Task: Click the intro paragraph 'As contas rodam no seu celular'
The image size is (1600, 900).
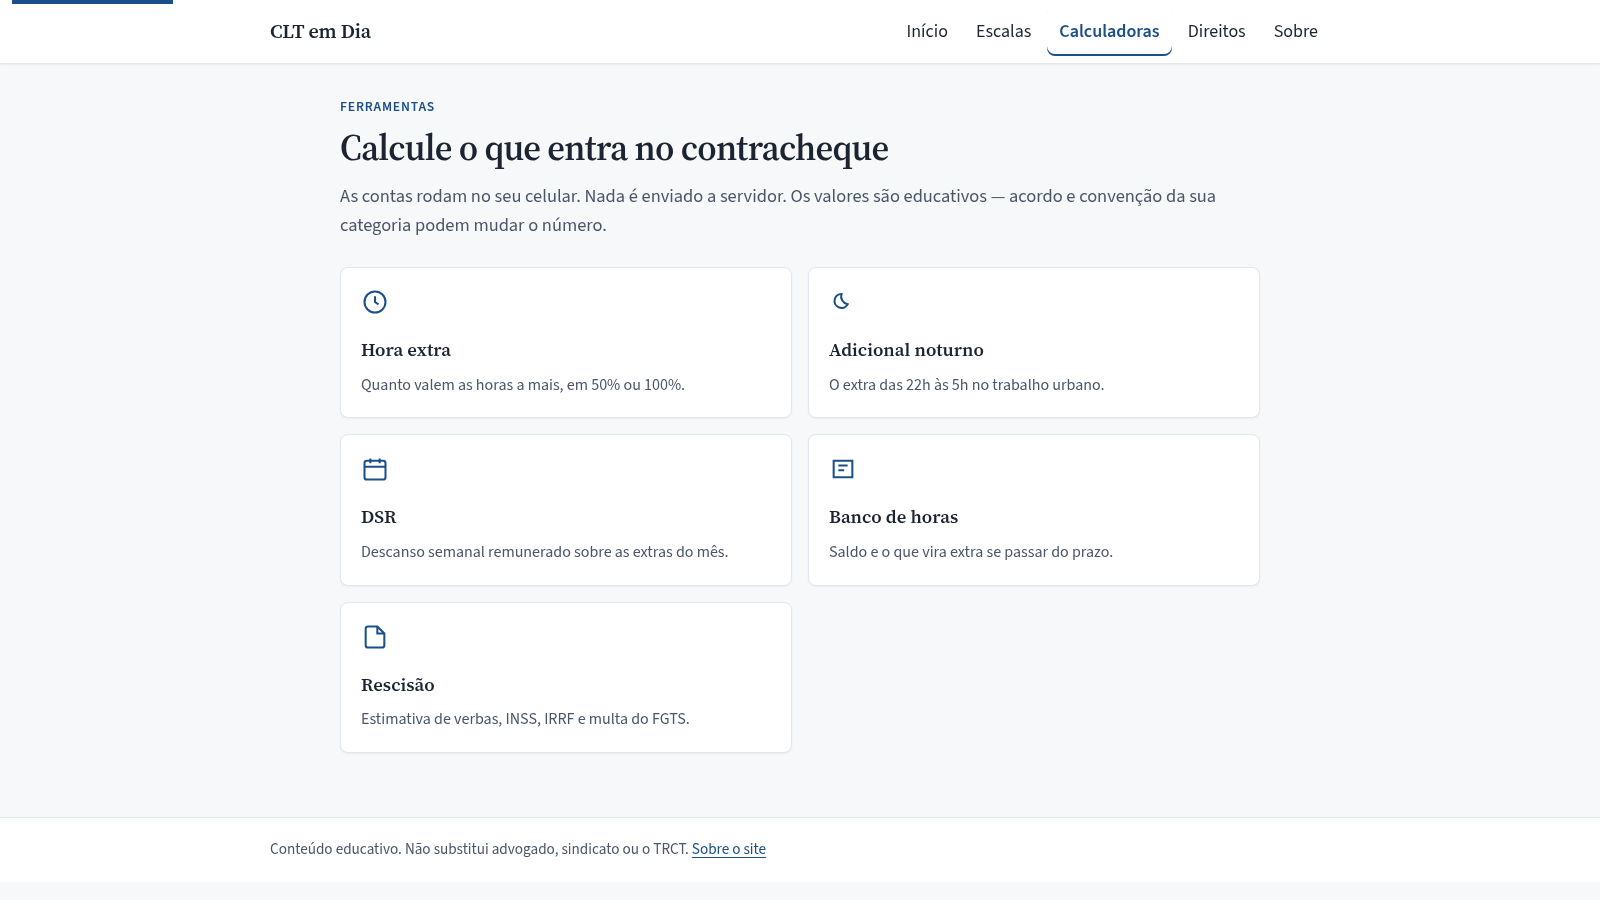Action: 778,210
